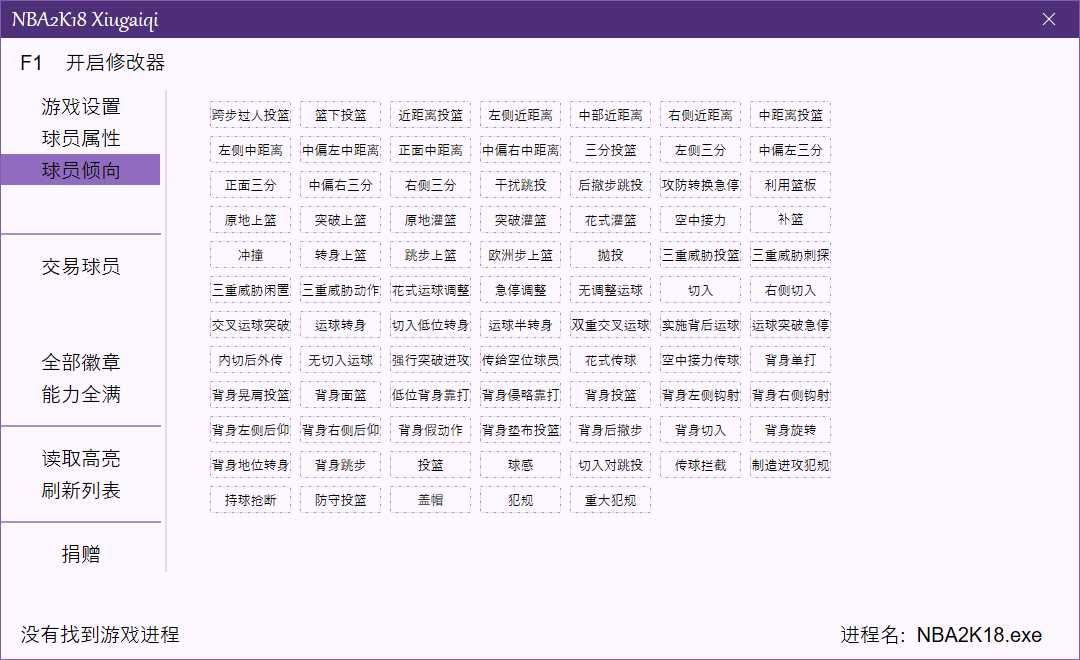Click the 重大犯规 tendency box

pyautogui.click(x=611, y=500)
